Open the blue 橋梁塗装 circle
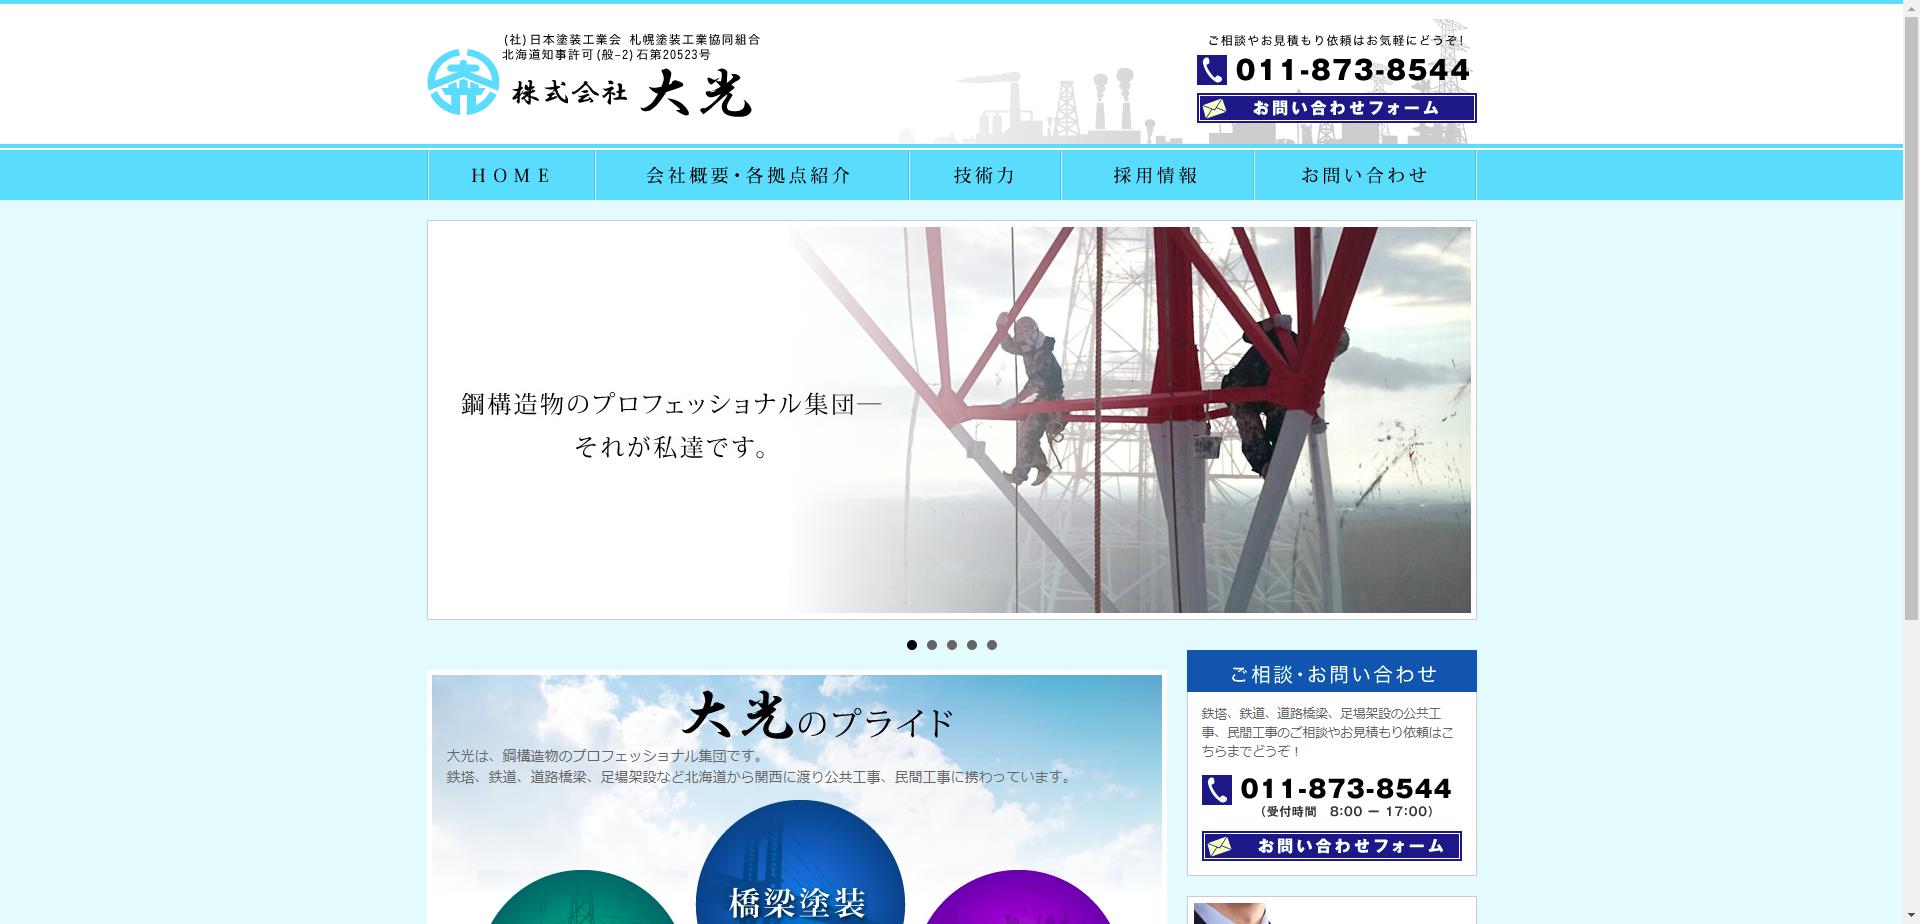 (799, 870)
